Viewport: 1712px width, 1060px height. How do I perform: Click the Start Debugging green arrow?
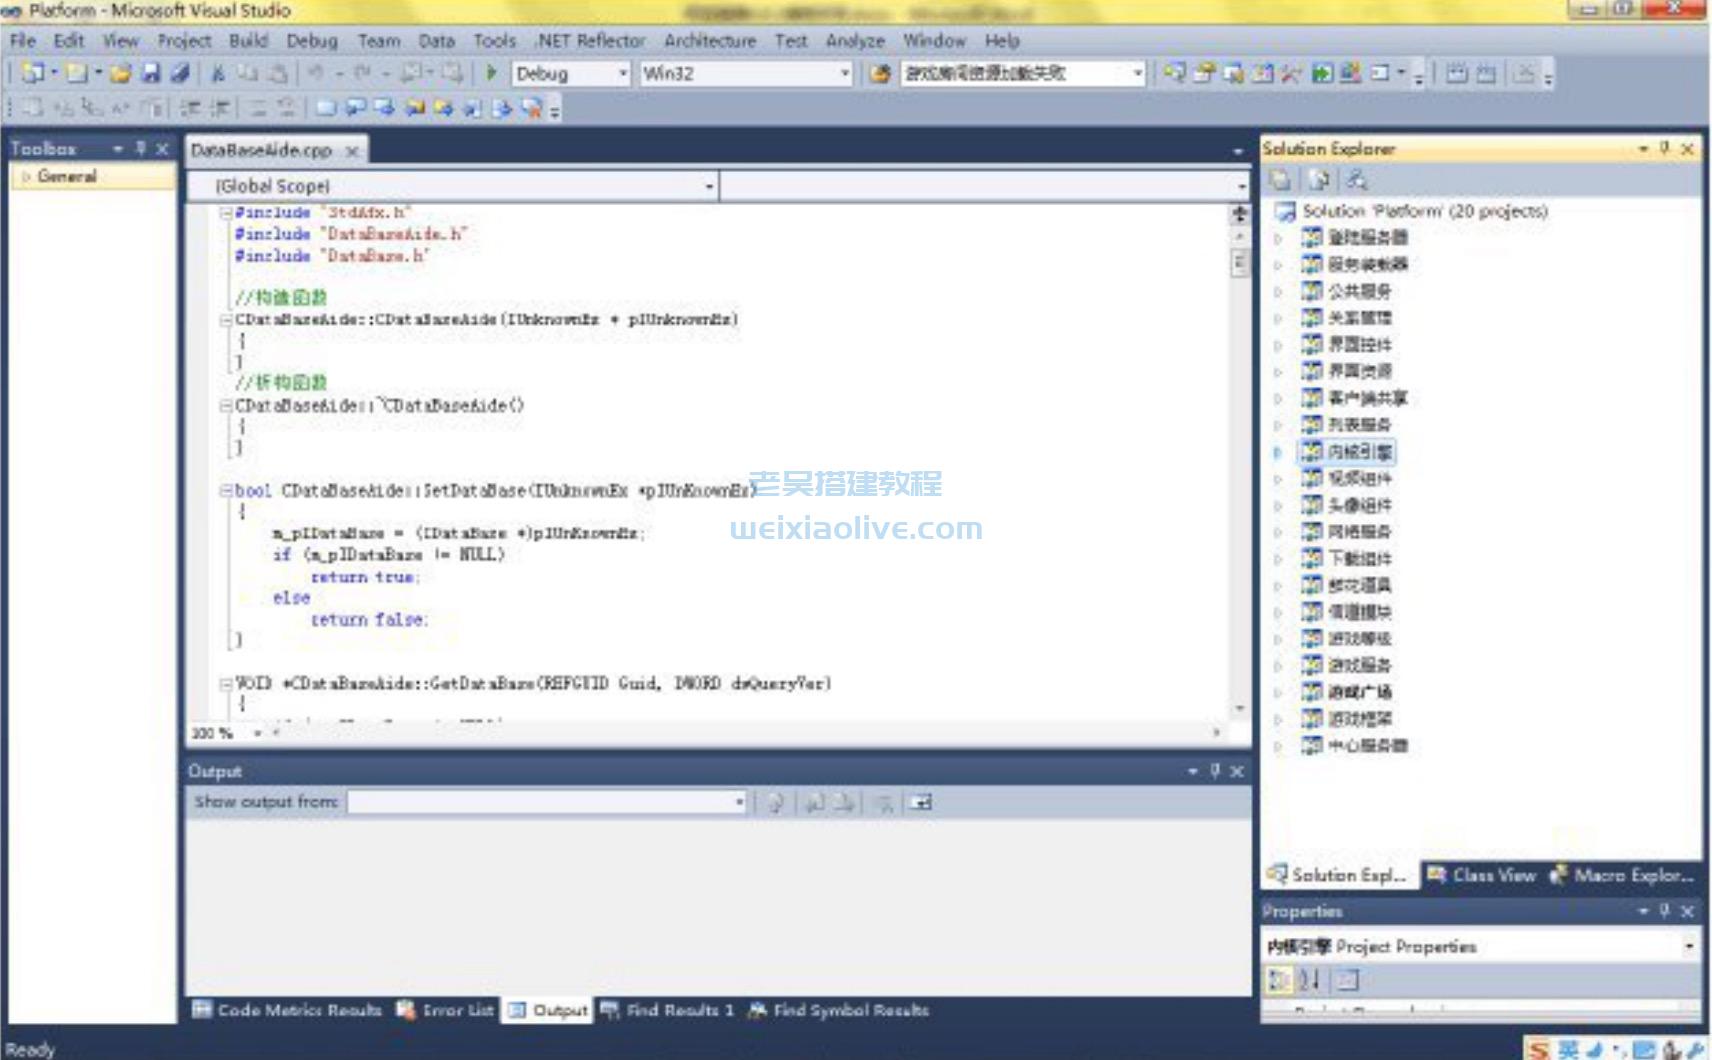pyautogui.click(x=491, y=73)
